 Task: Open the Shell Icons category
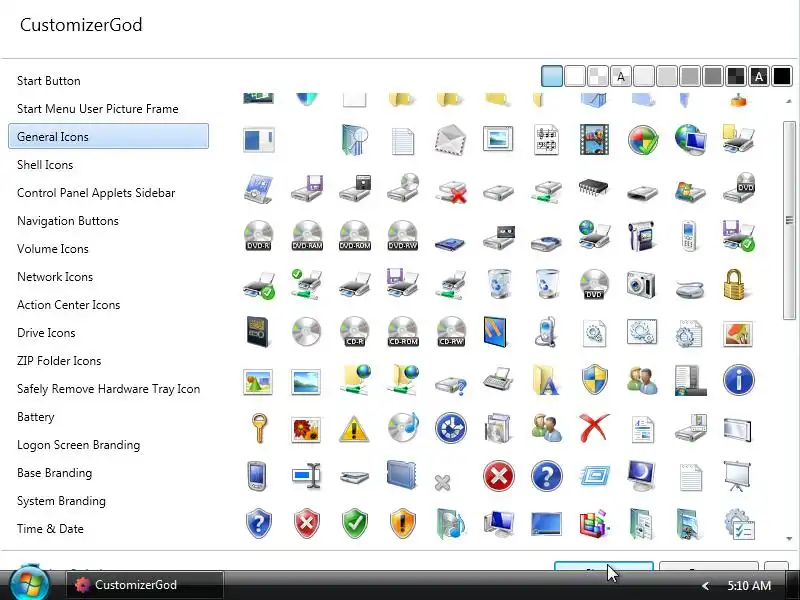45,165
